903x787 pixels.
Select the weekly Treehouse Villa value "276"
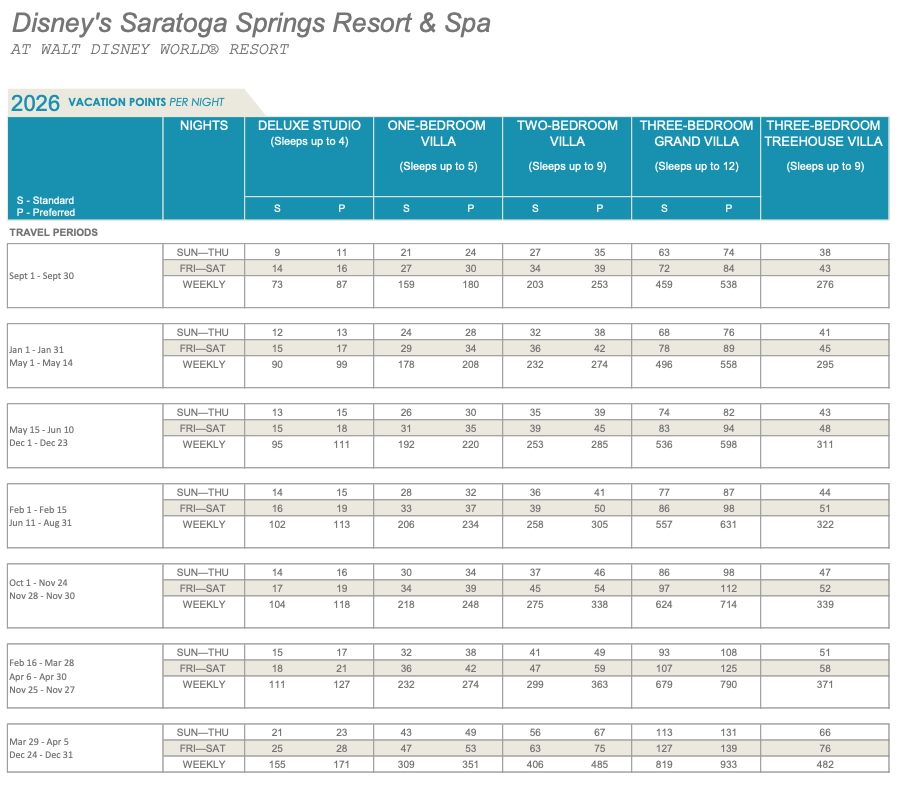[x=825, y=285]
